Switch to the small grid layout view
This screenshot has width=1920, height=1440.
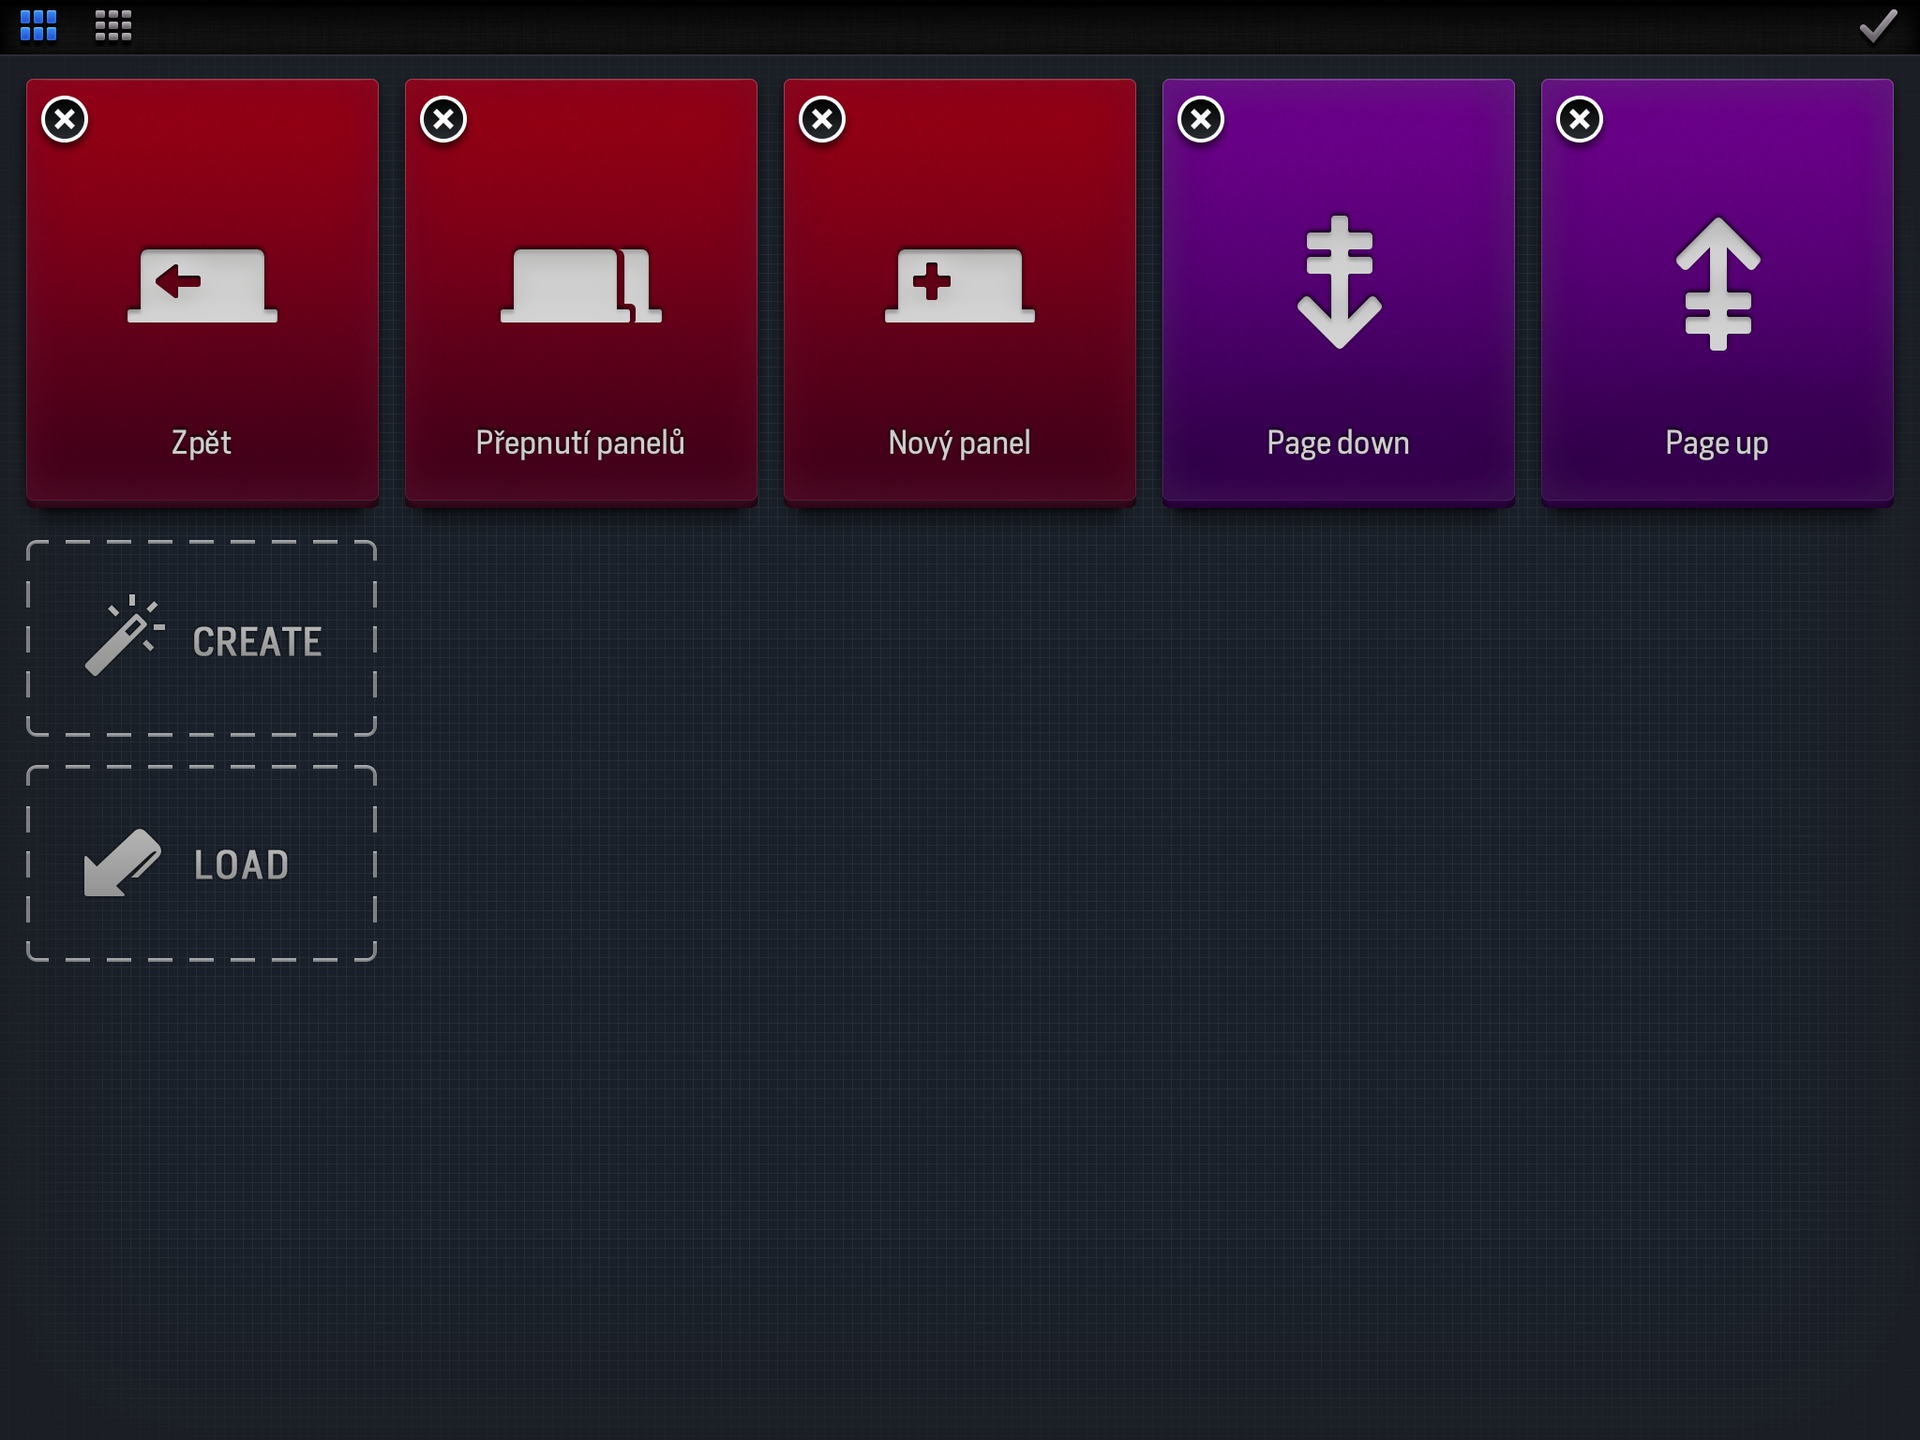click(x=112, y=26)
